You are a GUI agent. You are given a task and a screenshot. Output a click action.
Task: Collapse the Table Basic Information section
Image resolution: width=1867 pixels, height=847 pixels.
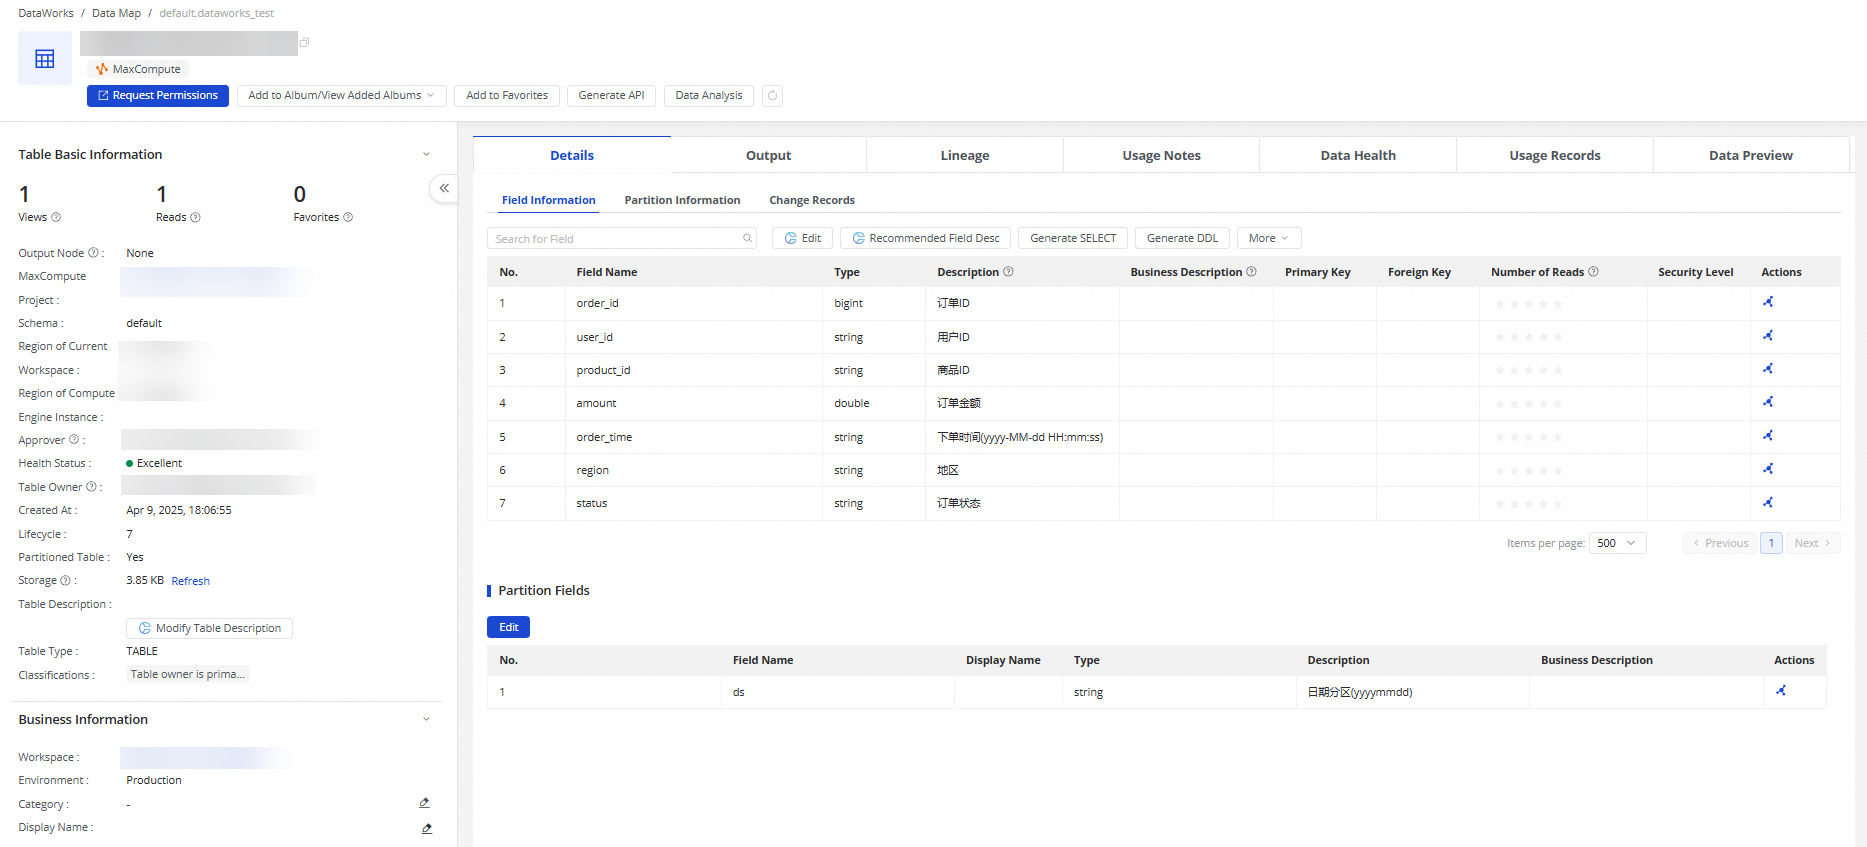[x=426, y=154]
